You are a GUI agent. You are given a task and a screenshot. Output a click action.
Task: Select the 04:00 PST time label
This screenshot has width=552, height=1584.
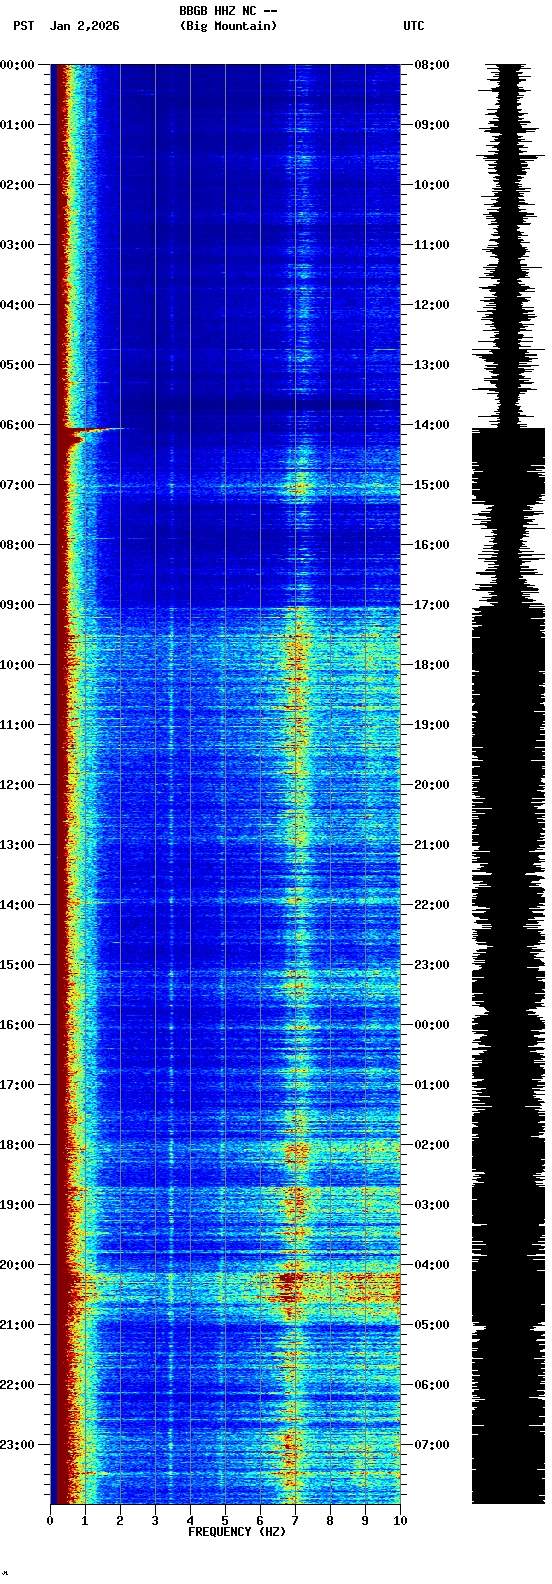[17, 305]
